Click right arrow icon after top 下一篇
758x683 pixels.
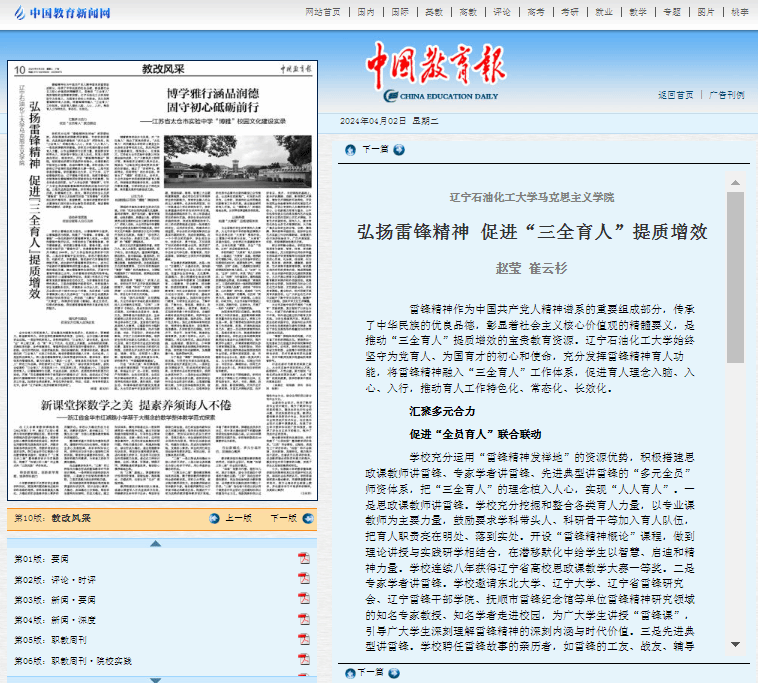click(399, 150)
